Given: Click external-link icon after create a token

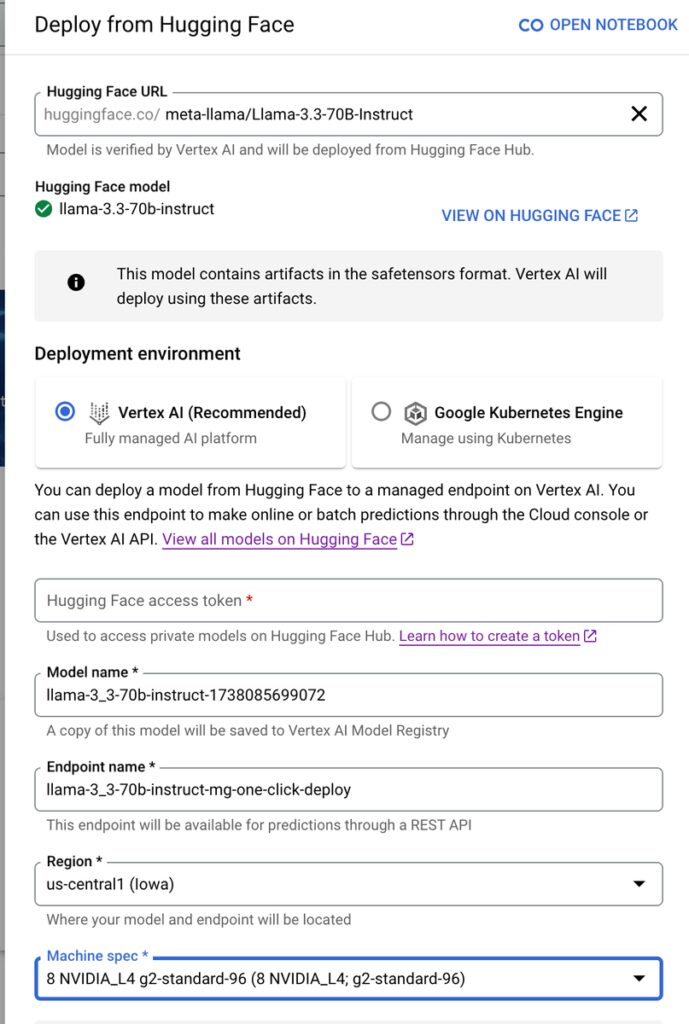Looking at the screenshot, I should tap(590, 636).
